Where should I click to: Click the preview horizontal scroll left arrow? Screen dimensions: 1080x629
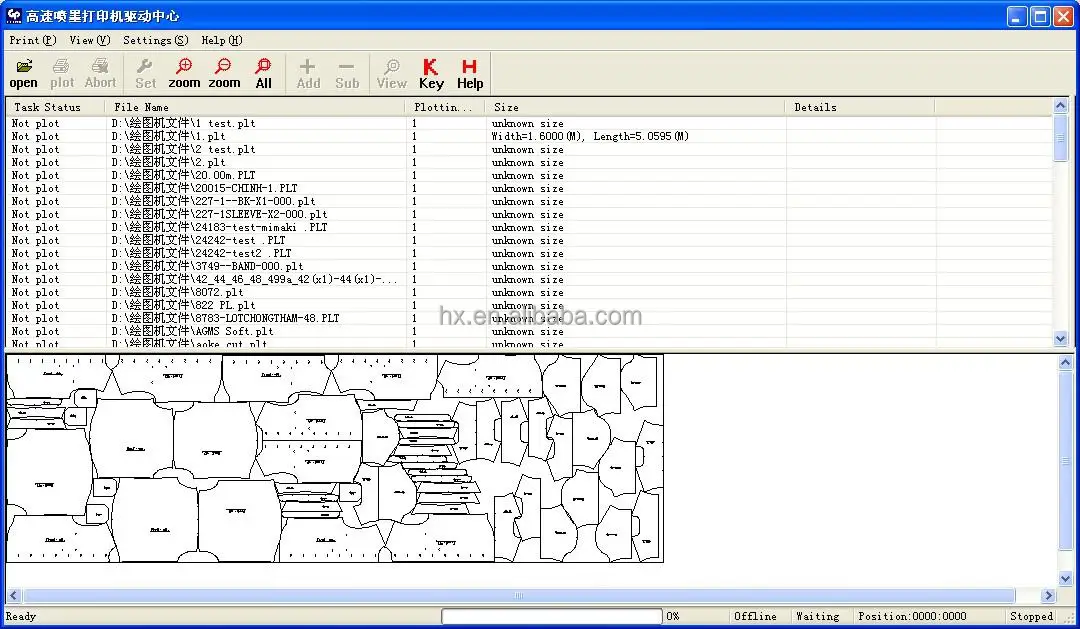pyautogui.click(x=13, y=595)
